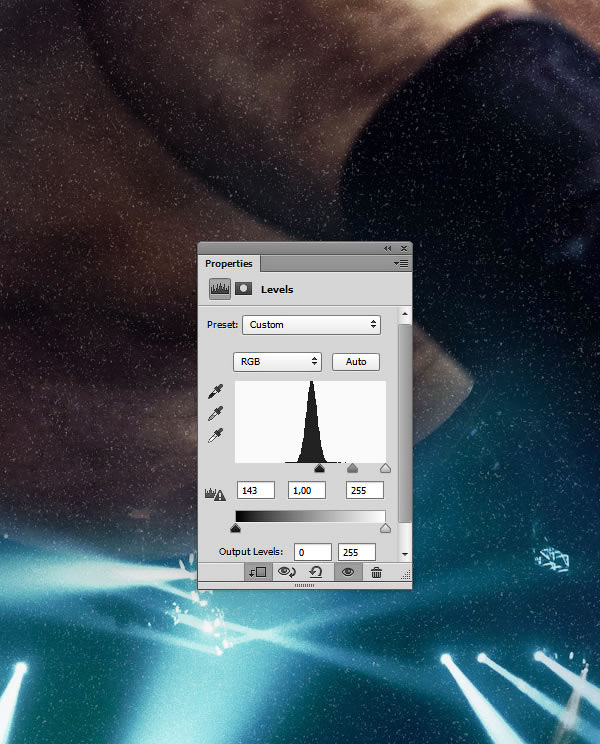This screenshot has height=744, width=600.
Task: Click the Levels histogram graph
Action: pos(311,422)
